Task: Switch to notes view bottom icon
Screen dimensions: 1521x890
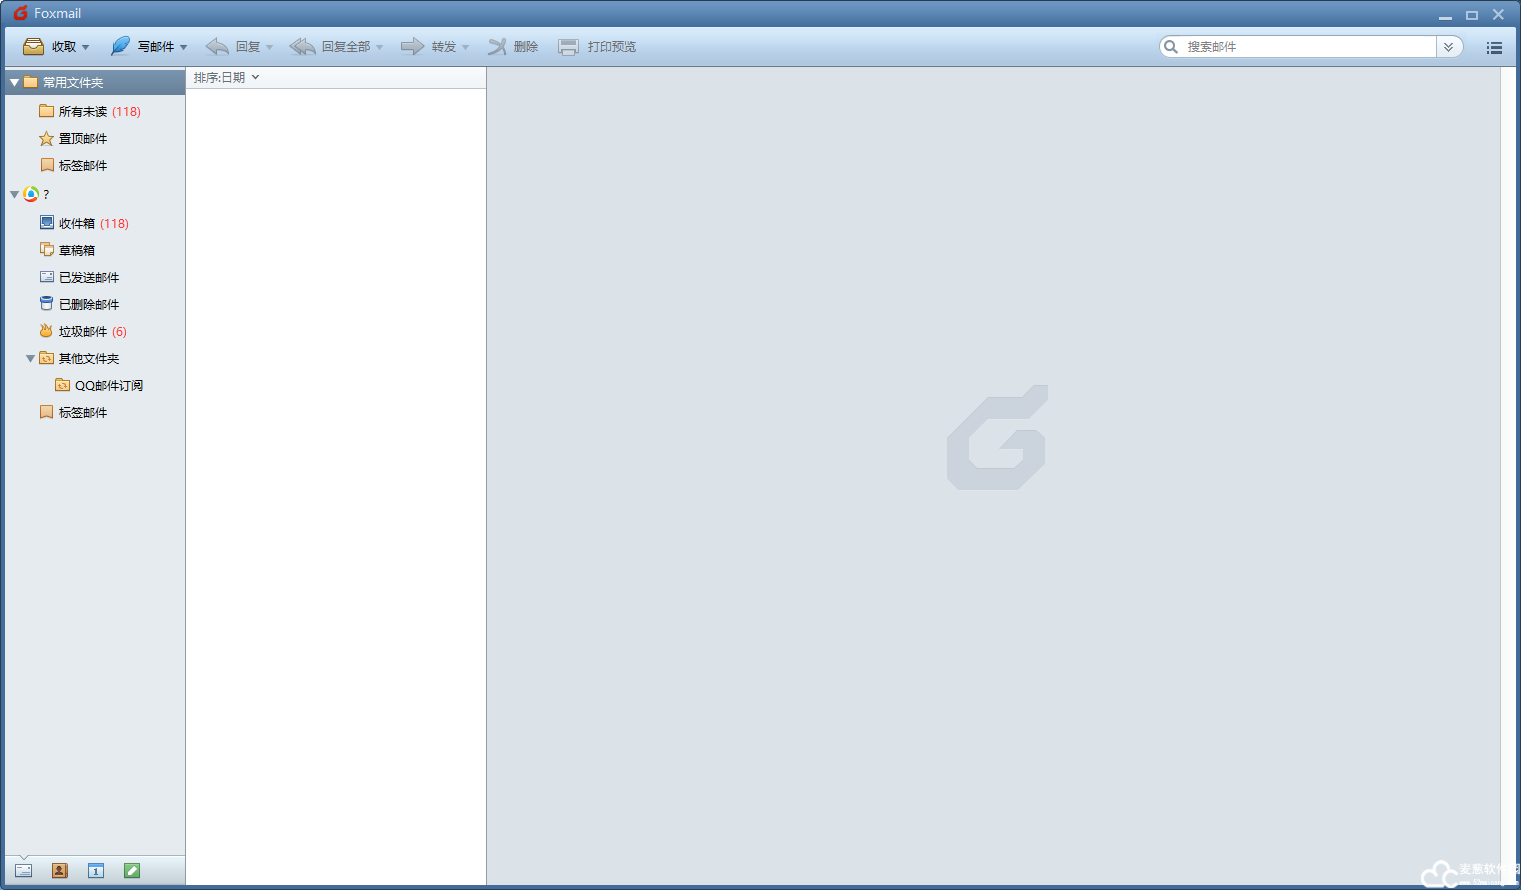Action: pos(131,871)
